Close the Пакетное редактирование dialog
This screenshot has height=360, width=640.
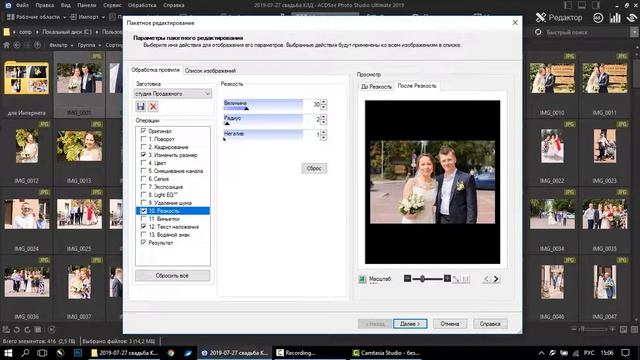[x=515, y=22]
